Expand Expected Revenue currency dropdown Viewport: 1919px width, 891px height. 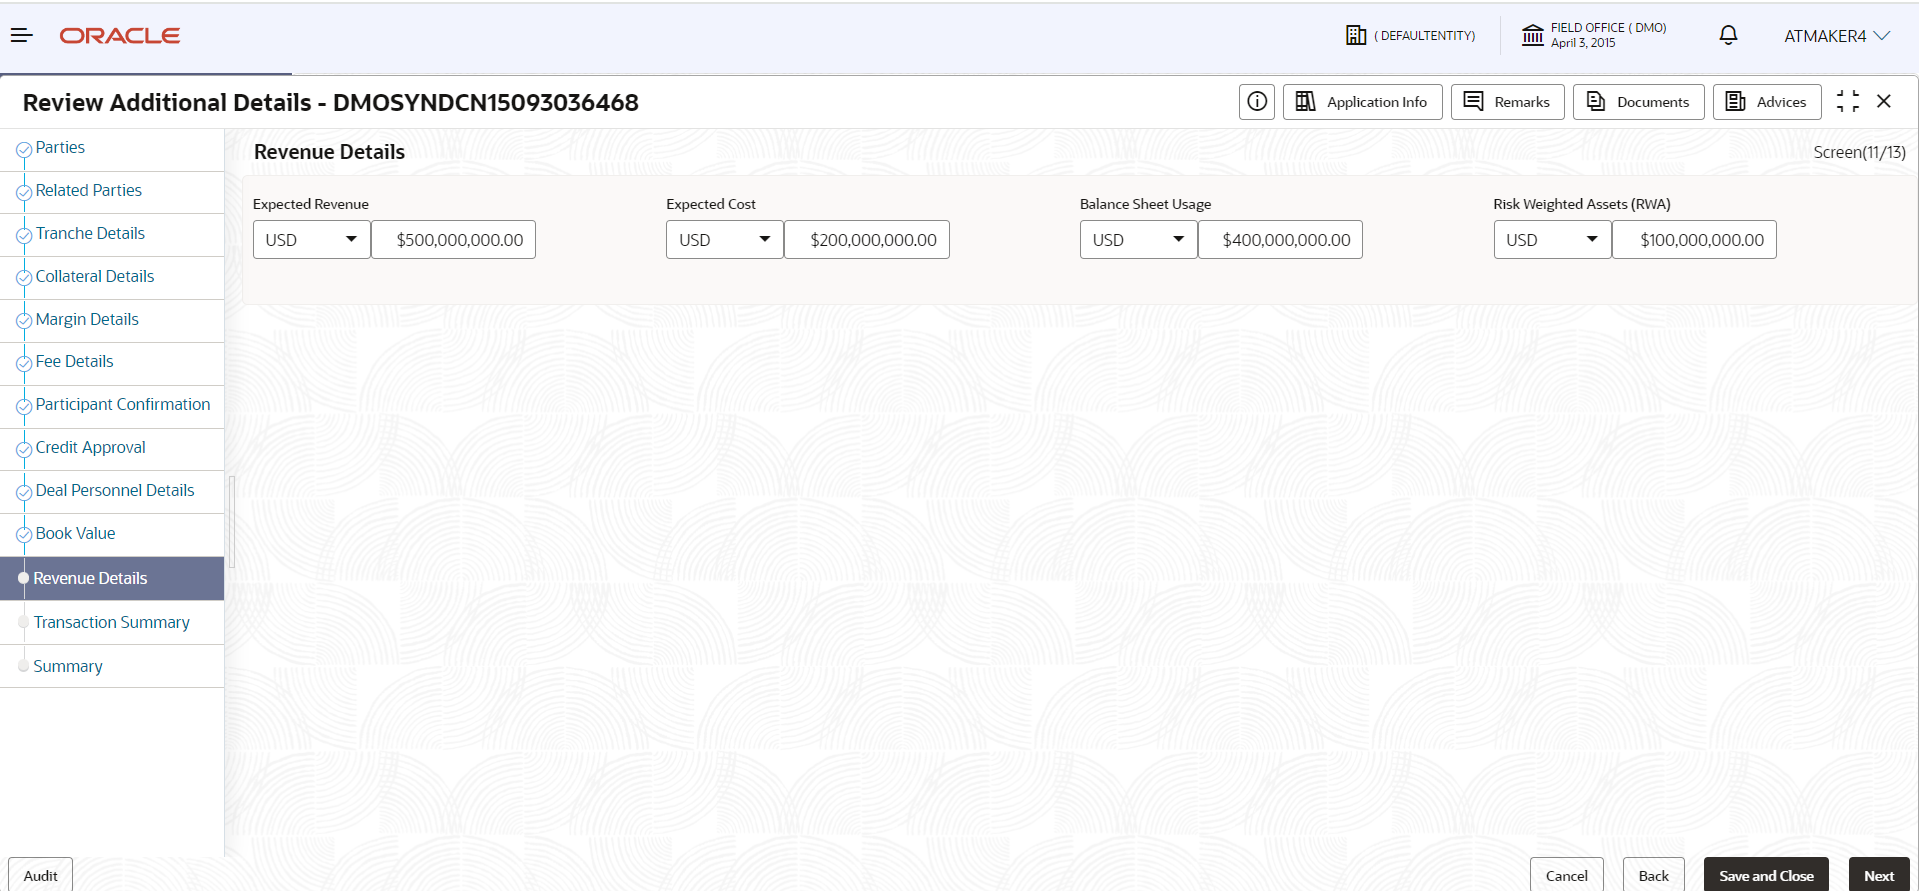click(312, 240)
